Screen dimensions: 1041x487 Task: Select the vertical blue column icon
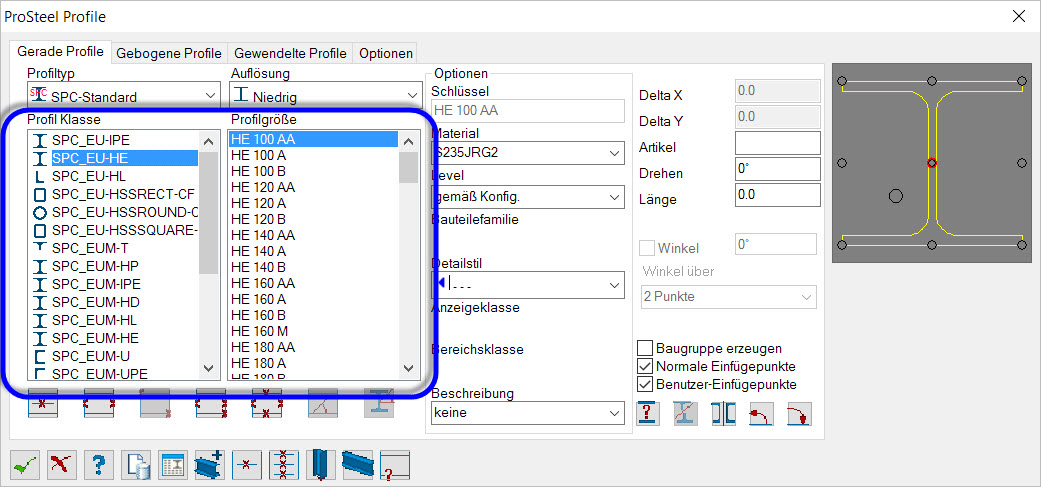pos(320,465)
